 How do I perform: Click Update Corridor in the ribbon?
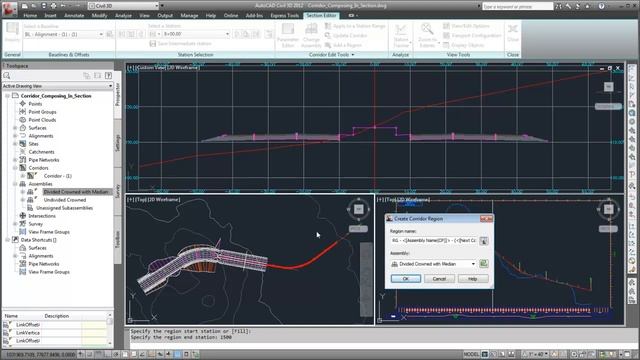(x=346, y=36)
